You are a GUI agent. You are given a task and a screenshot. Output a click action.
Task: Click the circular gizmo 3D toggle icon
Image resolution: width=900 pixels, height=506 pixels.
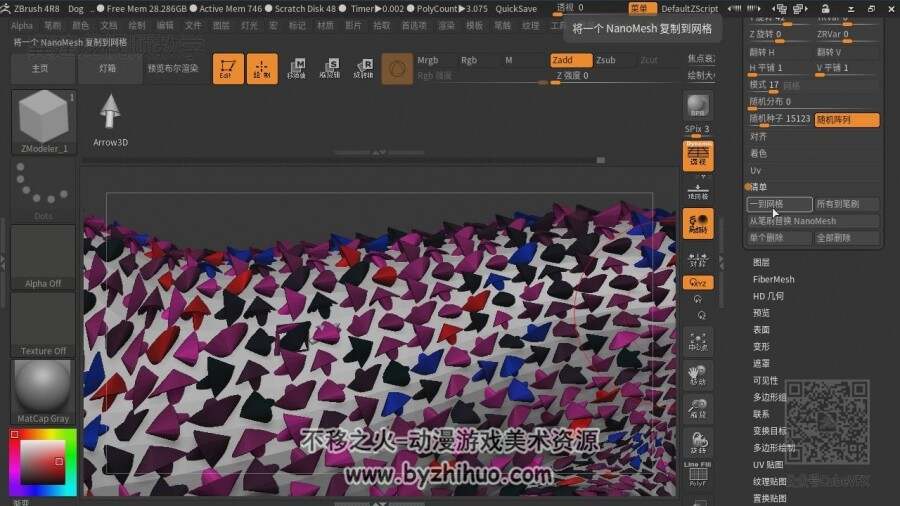[x=397, y=69]
